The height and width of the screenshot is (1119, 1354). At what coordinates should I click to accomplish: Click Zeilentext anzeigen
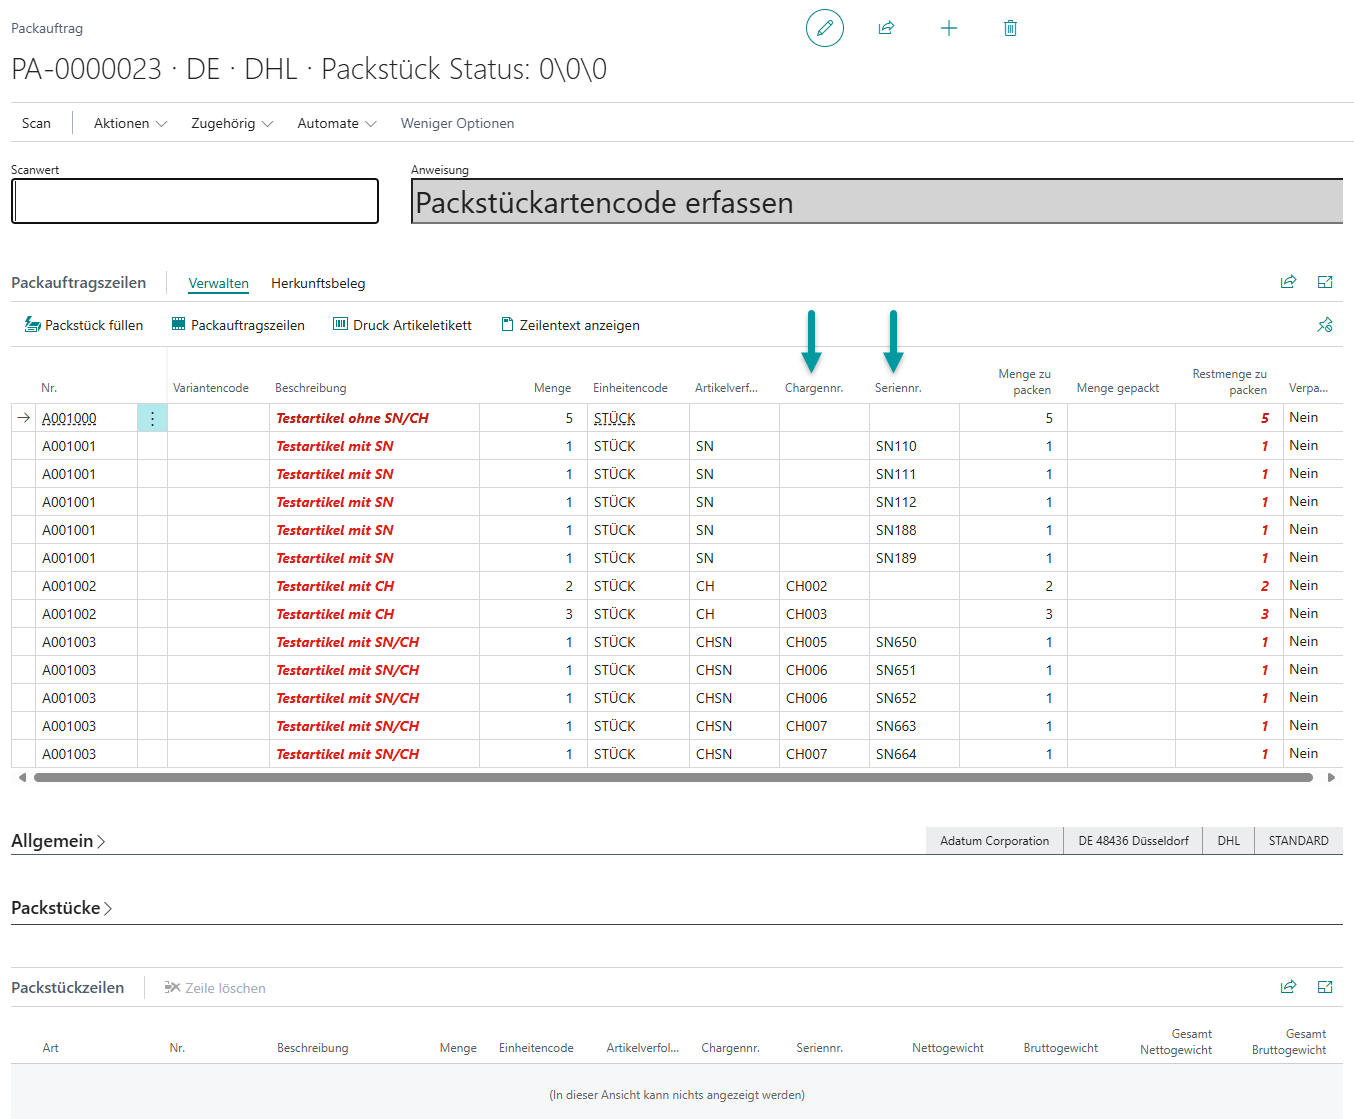click(x=570, y=325)
